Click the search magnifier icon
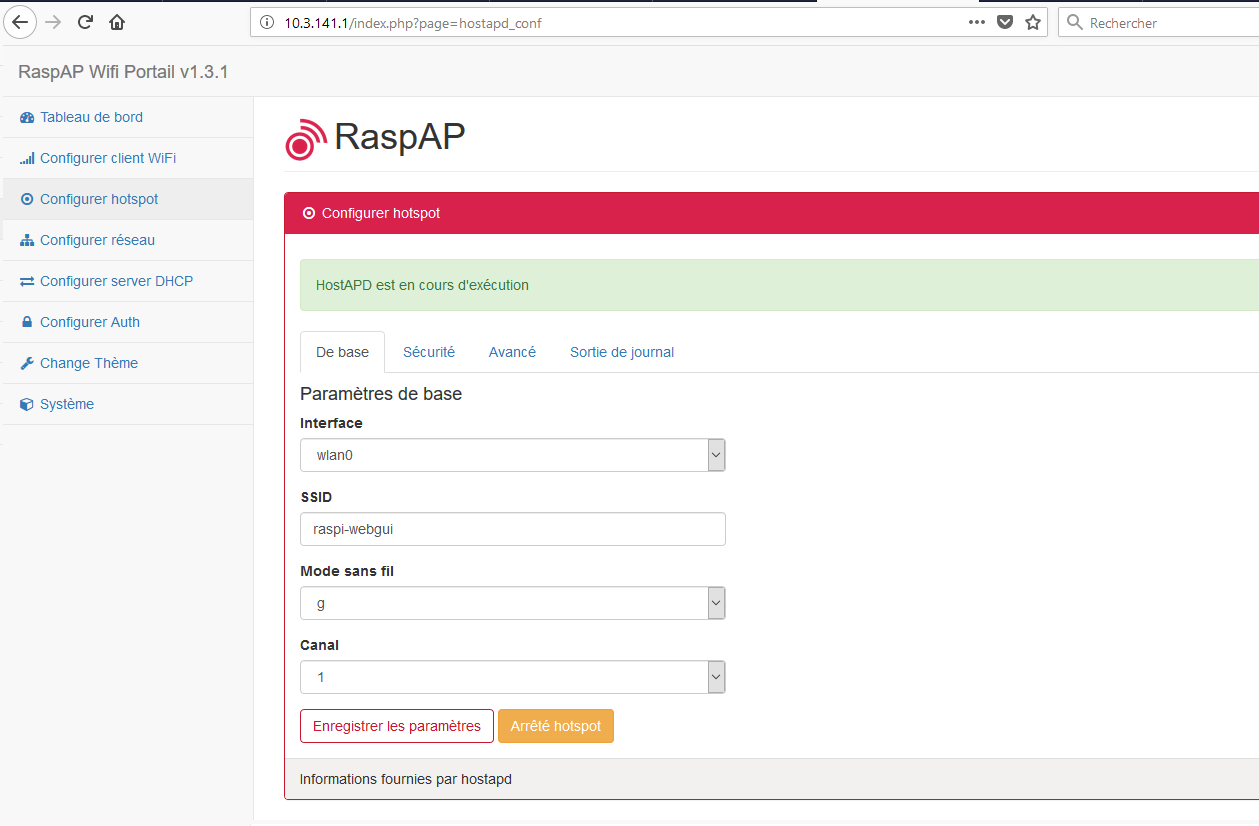This screenshot has width=1259, height=826. 1075,22
